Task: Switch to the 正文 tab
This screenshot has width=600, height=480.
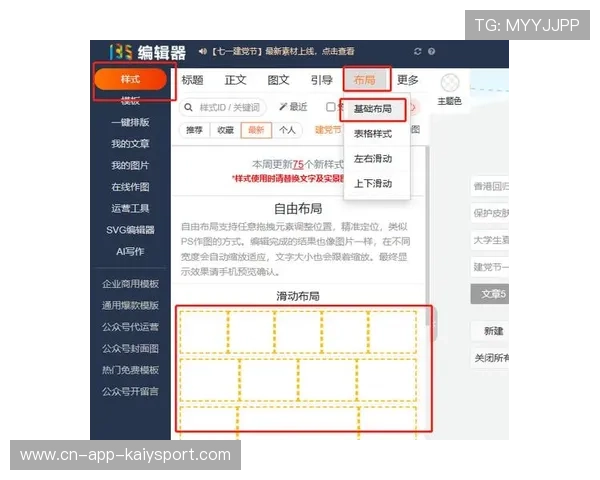Action: (235, 80)
